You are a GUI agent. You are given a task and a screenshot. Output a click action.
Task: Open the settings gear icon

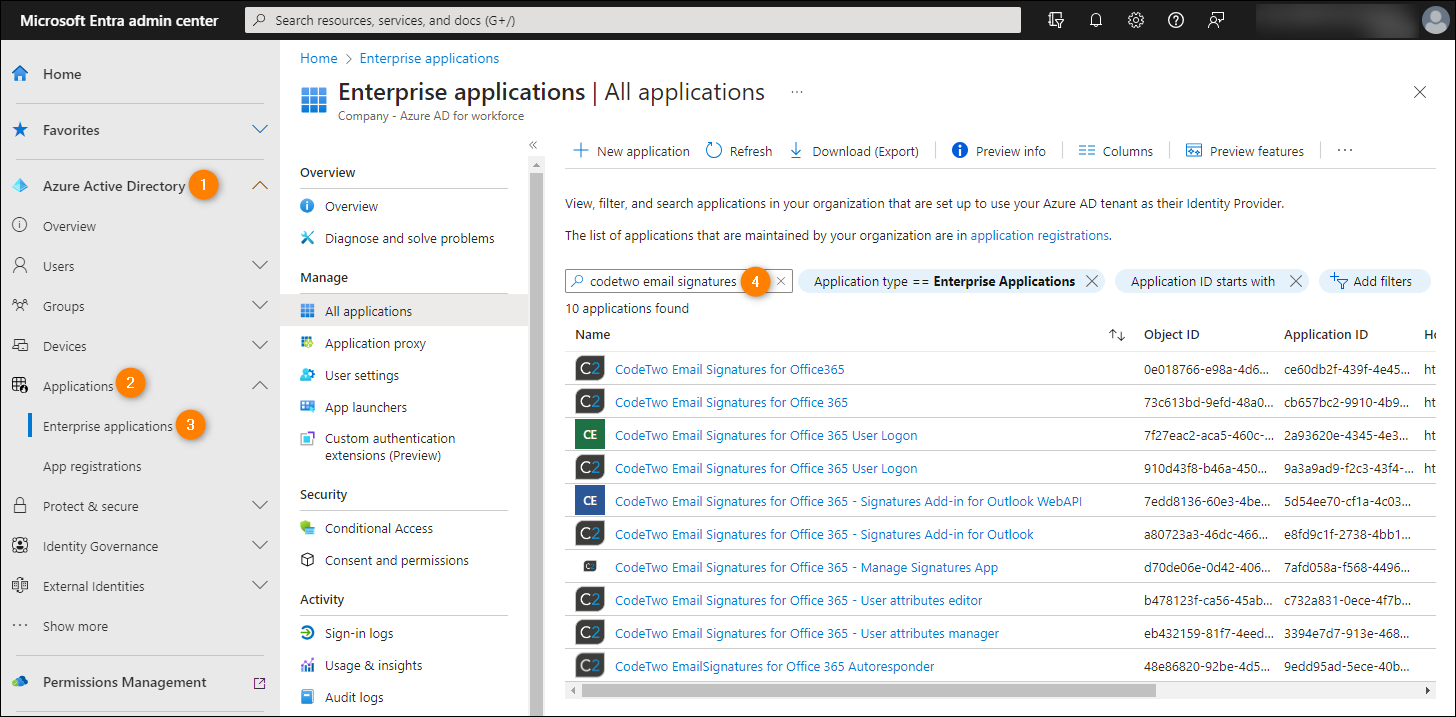point(1136,20)
